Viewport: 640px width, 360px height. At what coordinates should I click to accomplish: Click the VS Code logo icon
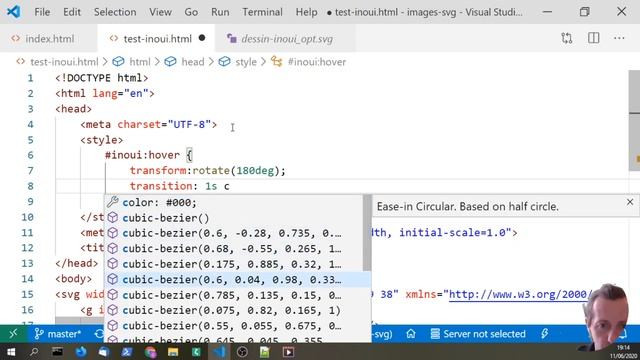(x=13, y=11)
